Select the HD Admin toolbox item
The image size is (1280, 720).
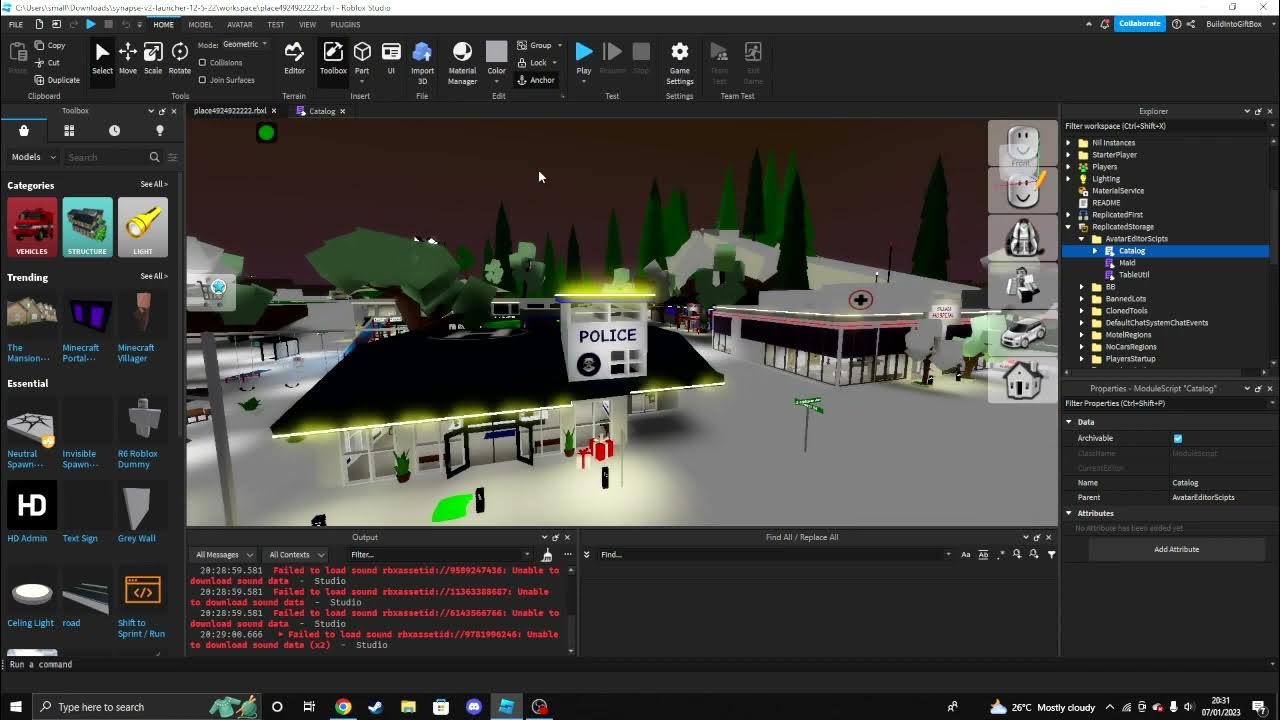pos(31,512)
